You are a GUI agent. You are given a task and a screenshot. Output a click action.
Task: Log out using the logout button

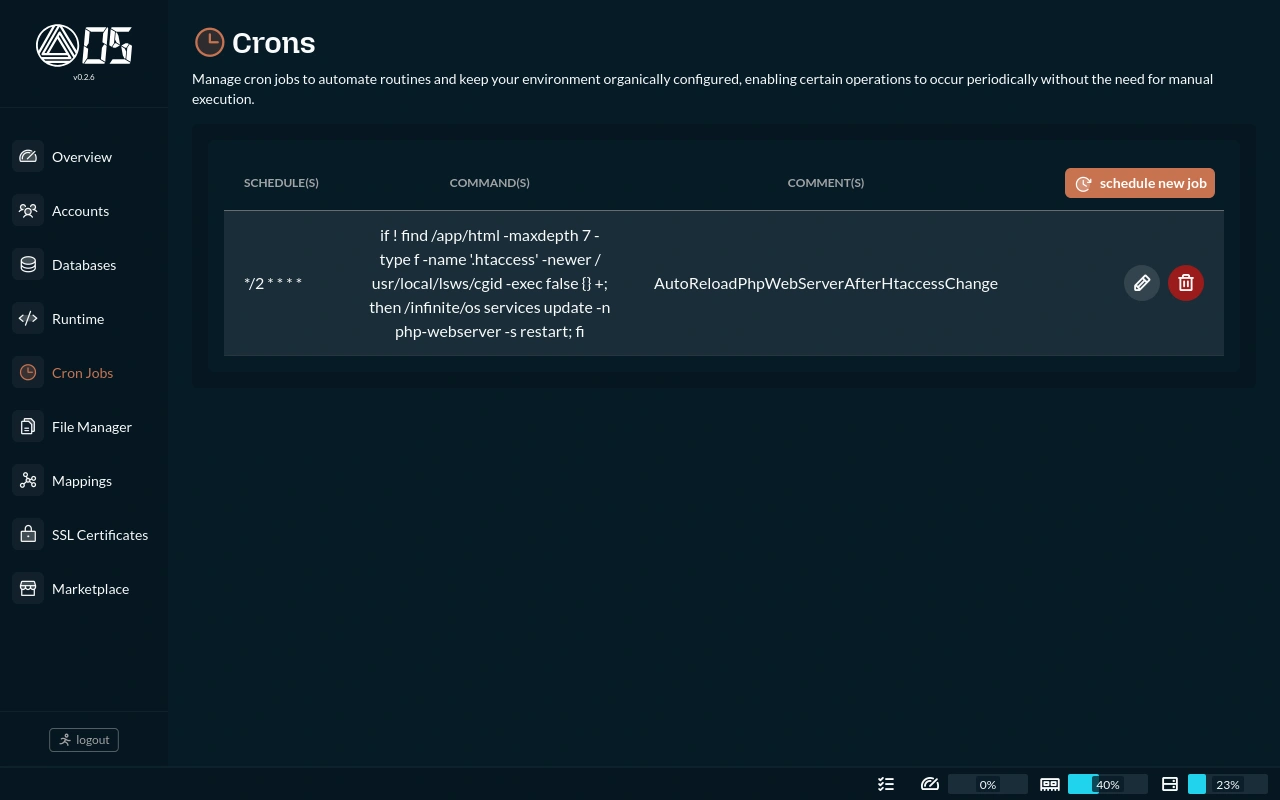[x=84, y=740]
